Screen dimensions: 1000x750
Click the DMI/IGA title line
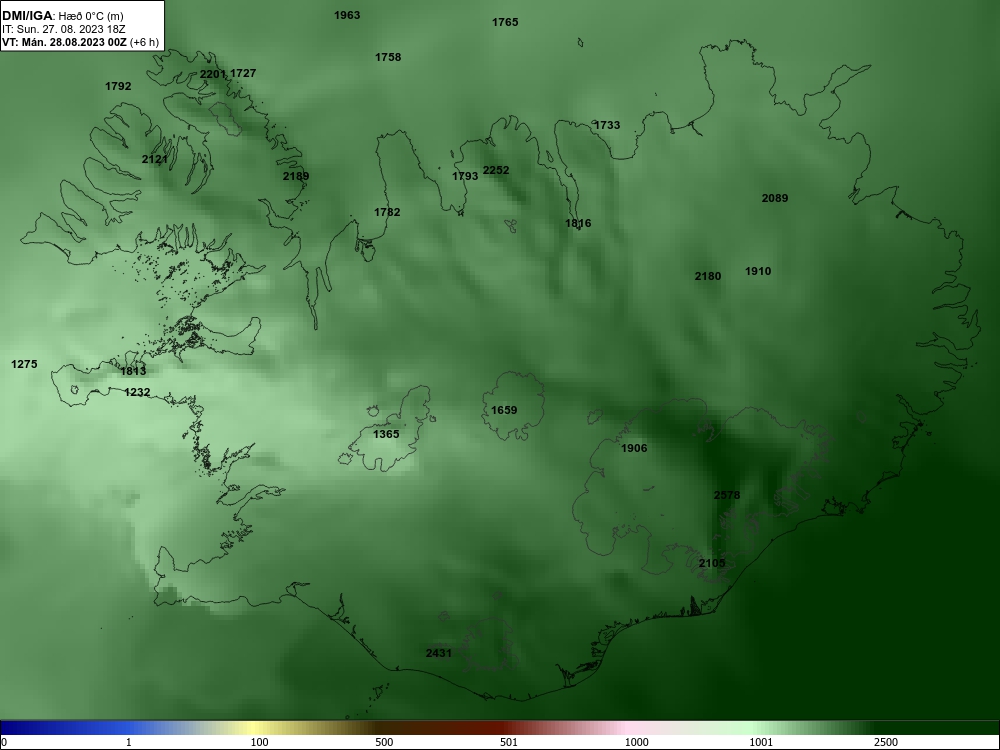(x=62, y=17)
